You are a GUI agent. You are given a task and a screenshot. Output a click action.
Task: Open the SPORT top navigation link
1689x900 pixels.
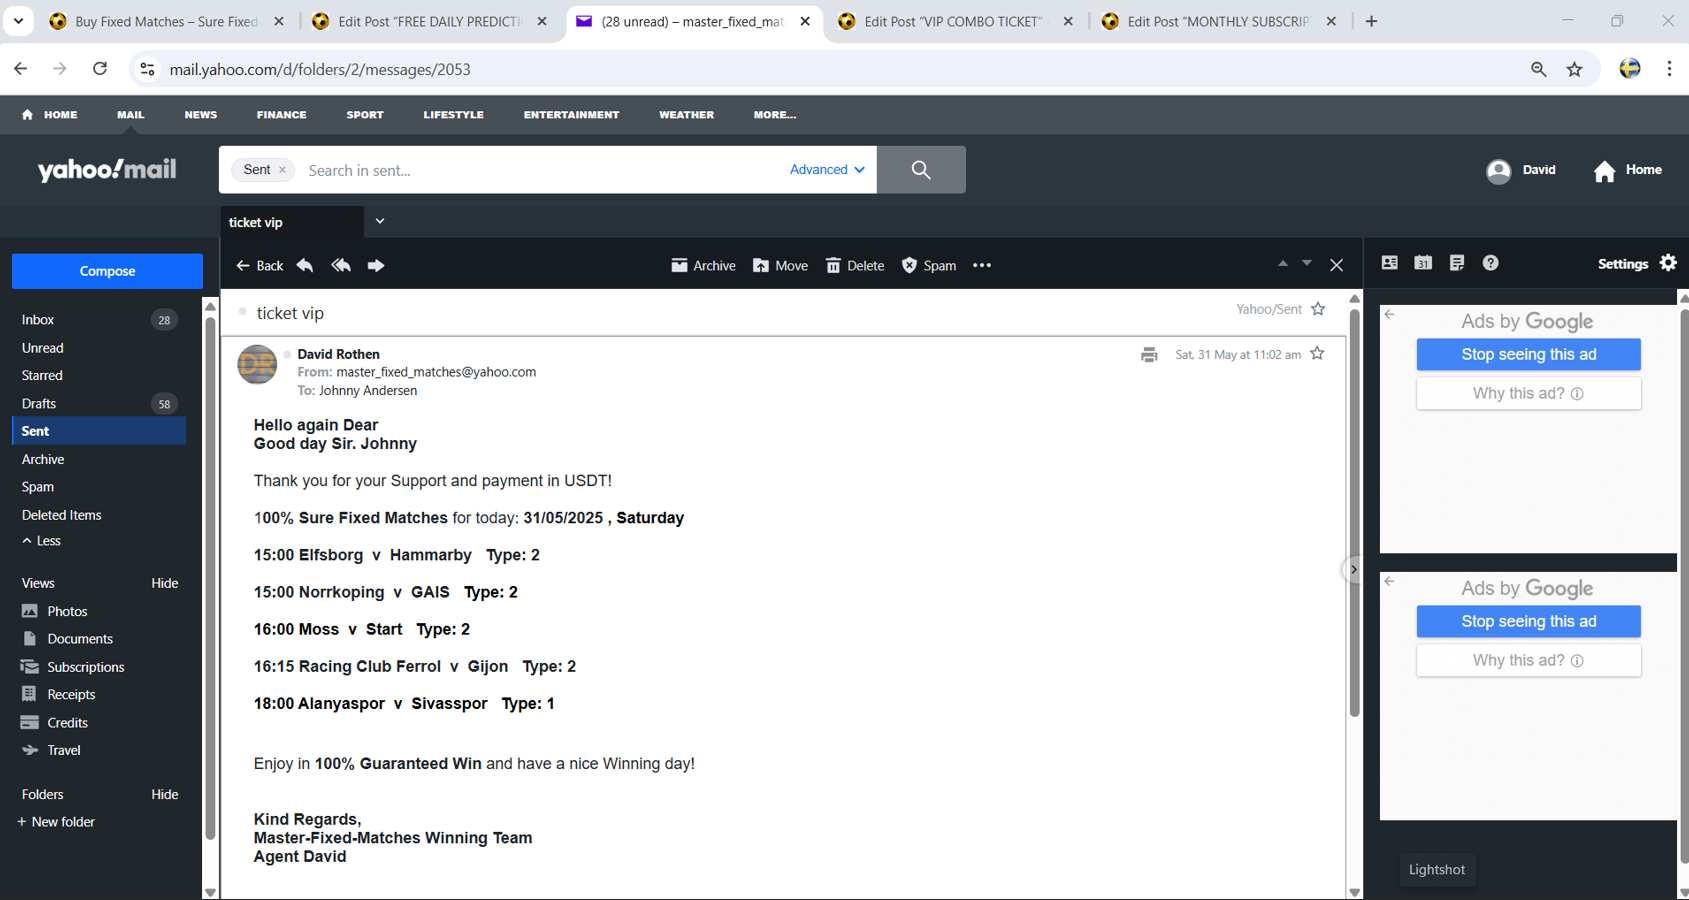365,115
